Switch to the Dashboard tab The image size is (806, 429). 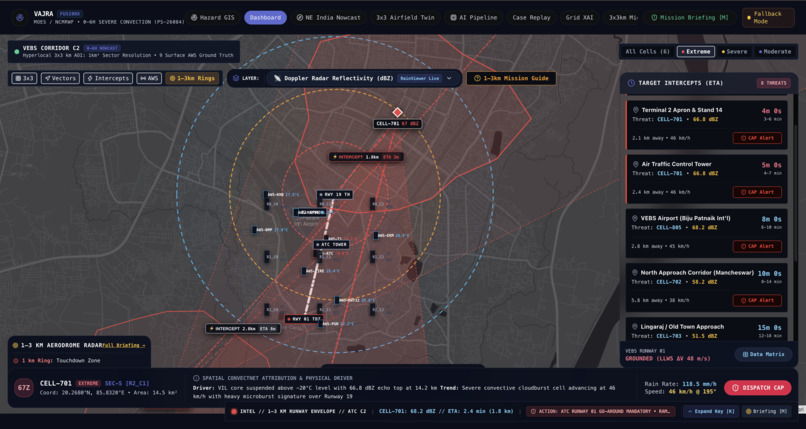(265, 17)
